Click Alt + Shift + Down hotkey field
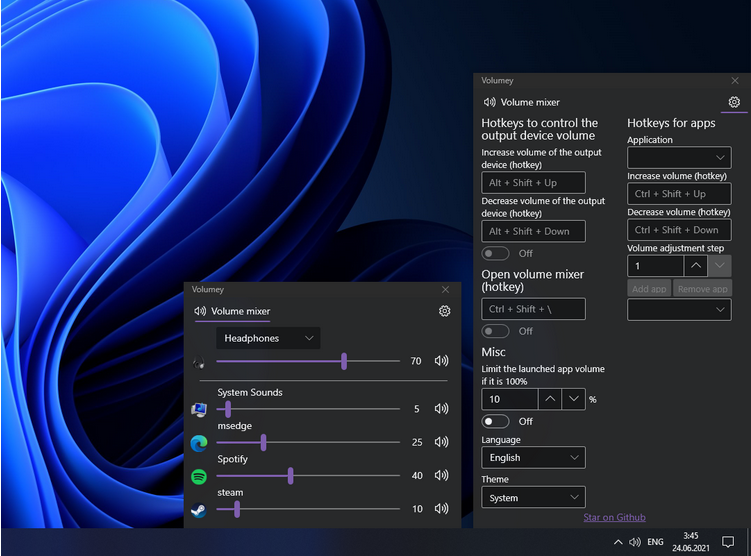751x556 pixels. click(533, 231)
